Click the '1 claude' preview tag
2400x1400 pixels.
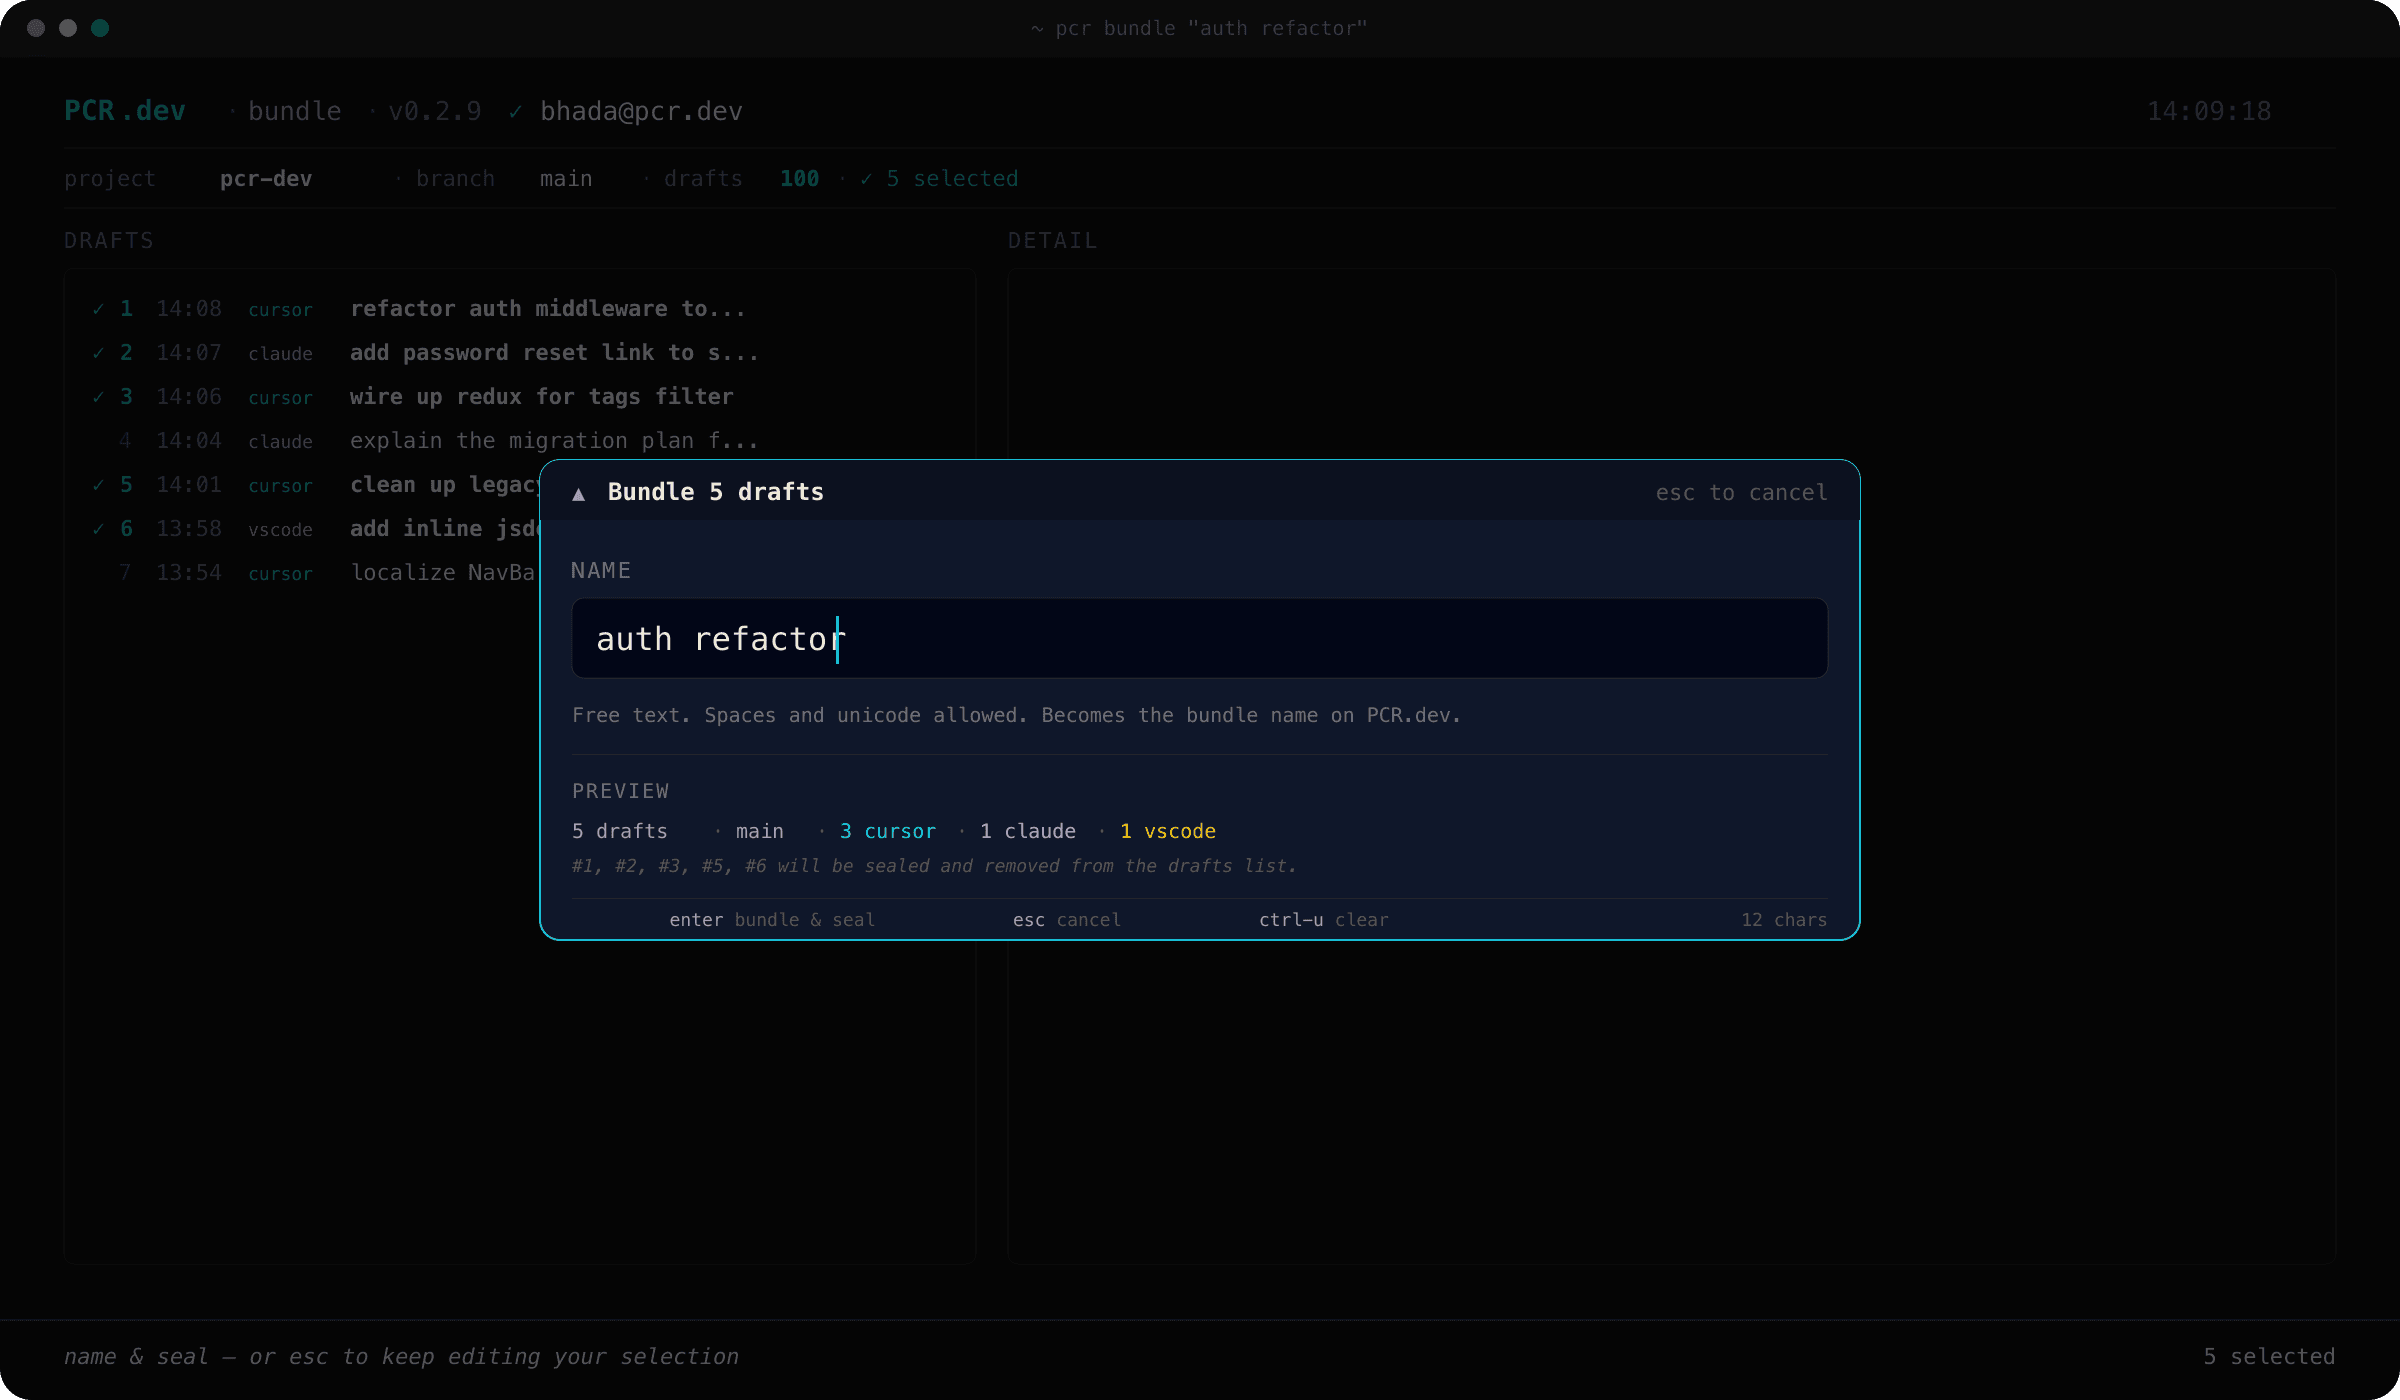(x=1028, y=831)
